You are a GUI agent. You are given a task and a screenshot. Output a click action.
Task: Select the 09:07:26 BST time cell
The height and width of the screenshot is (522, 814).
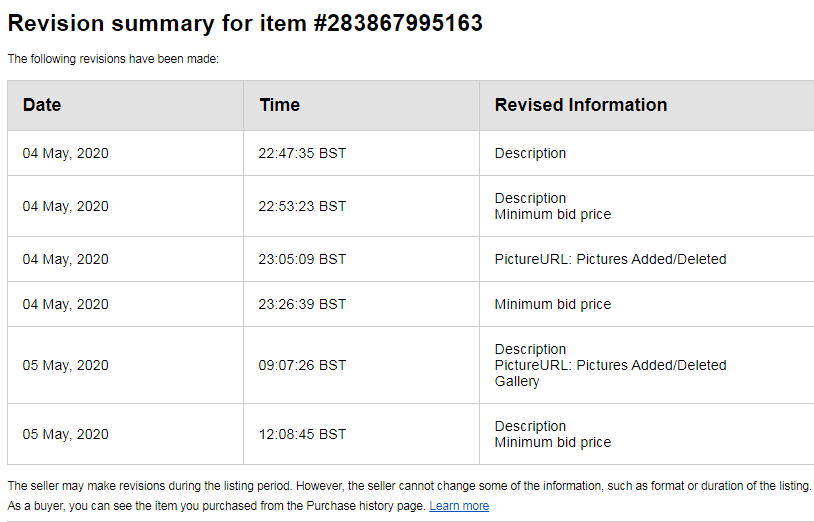(302, 365)
